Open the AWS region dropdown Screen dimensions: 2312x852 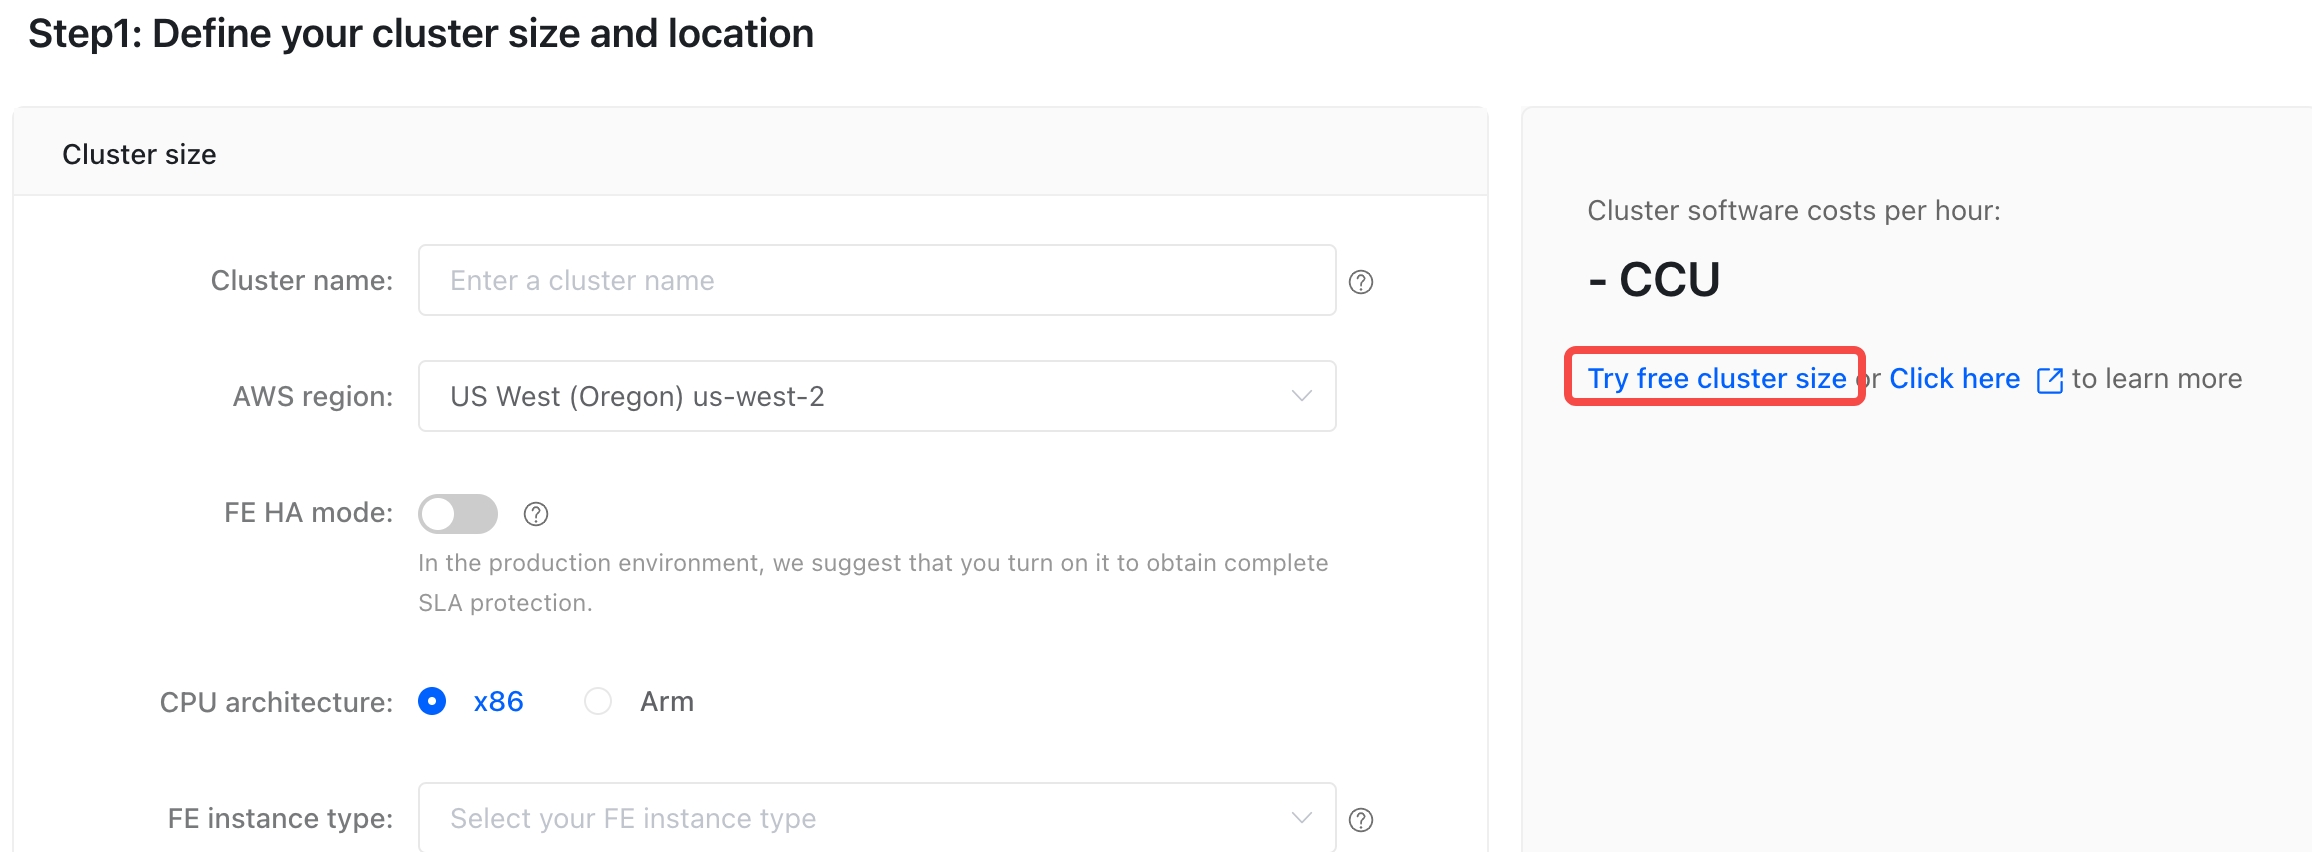click(x=876, y=396)
